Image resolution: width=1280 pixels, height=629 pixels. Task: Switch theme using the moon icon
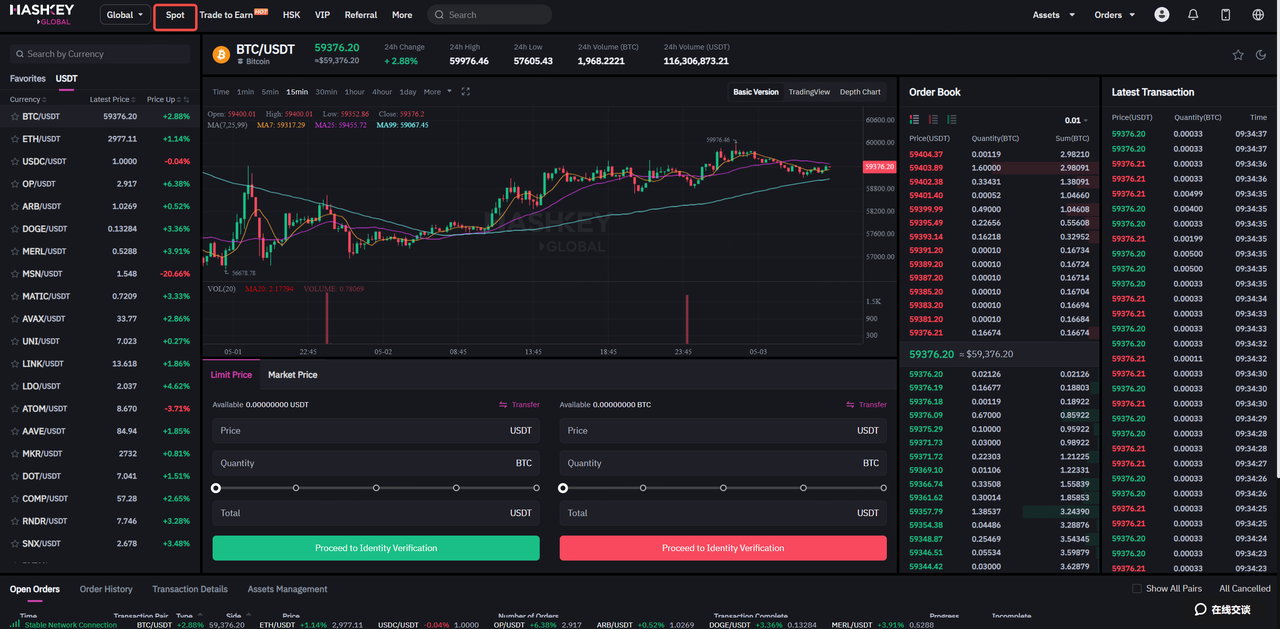1261,55
